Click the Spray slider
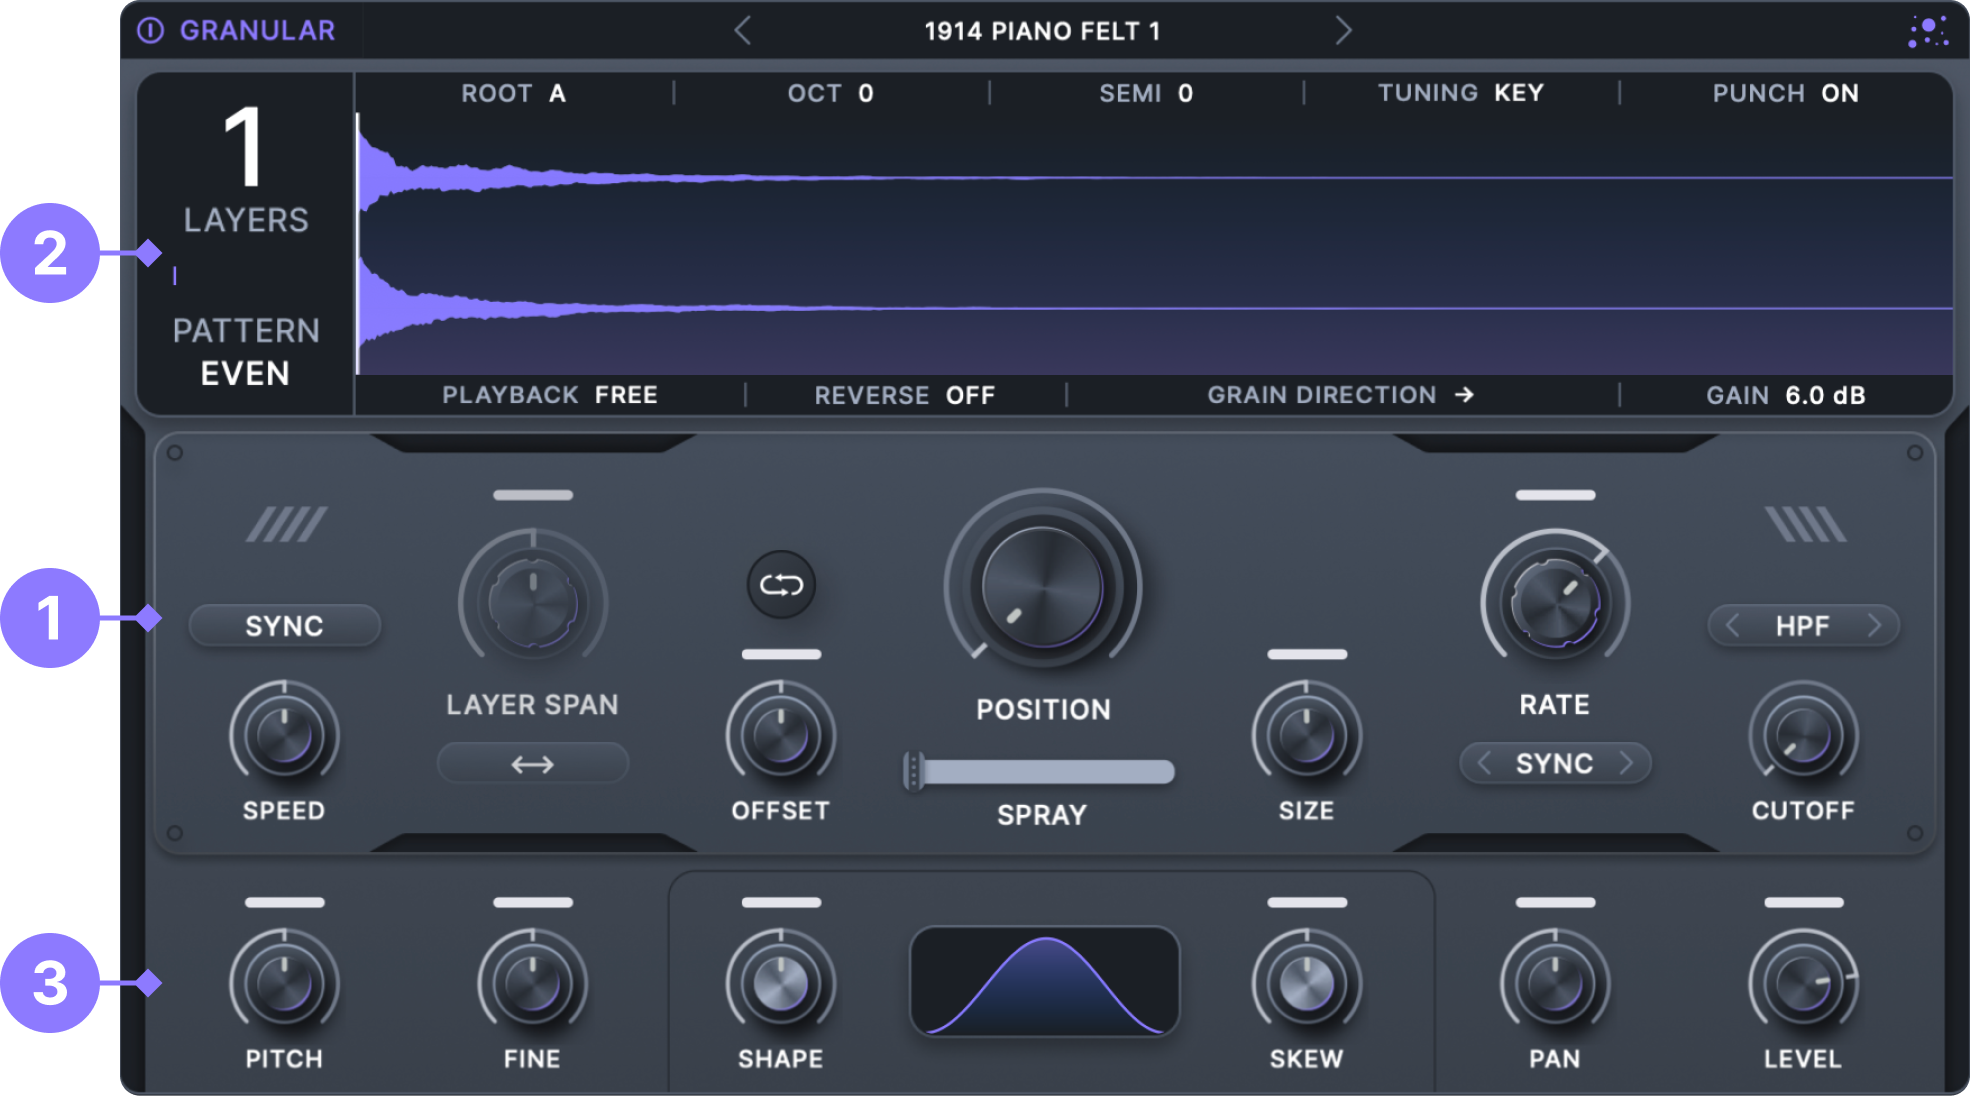The height and width of the screenshot is (1096, 1970). [x=1040, y=772]
